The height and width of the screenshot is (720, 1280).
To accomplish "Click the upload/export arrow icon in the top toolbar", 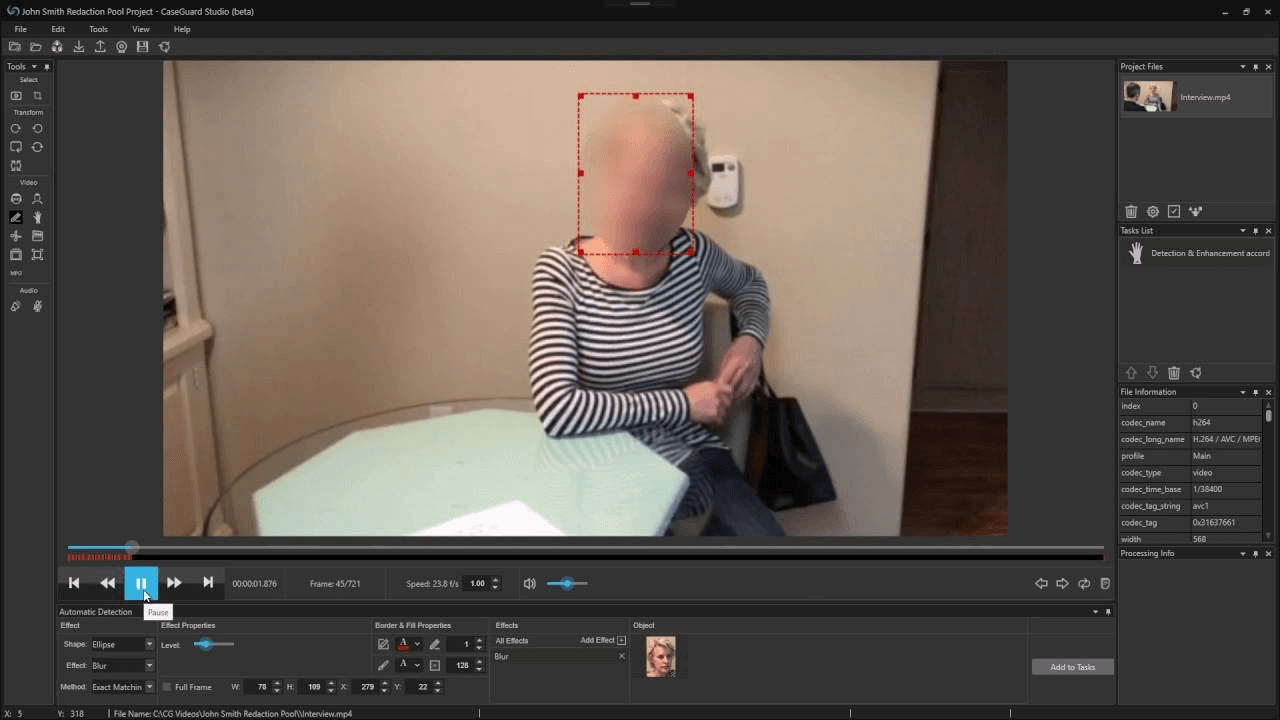I will click(x=100, y=47).
